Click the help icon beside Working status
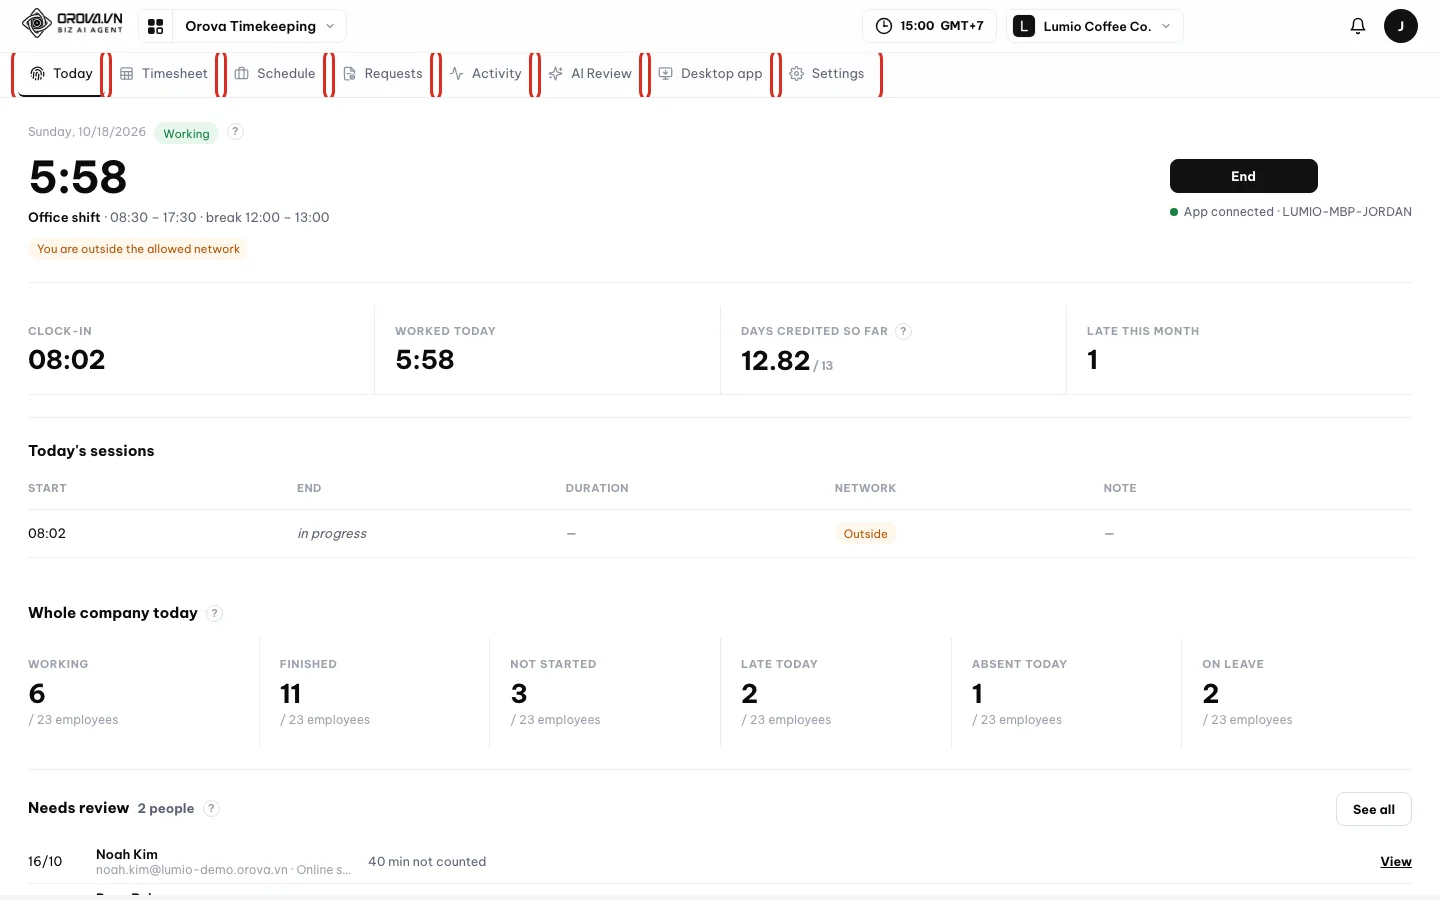 point(235,132)
